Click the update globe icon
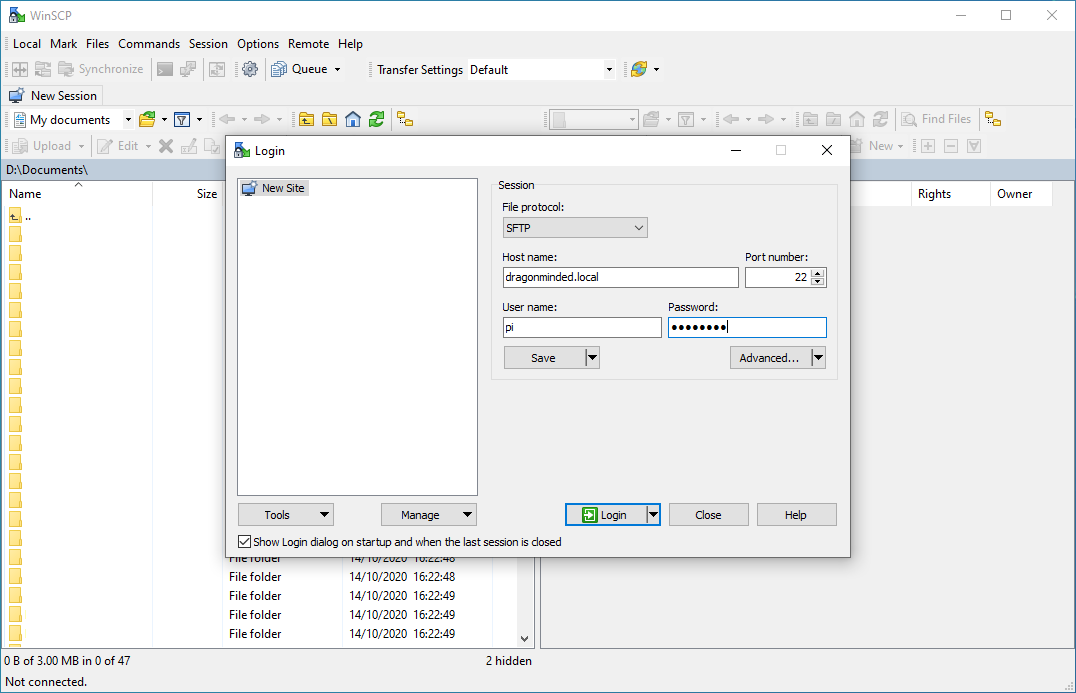Image resolution: width=1076 pixels, height=693 pixels. pos(639,69)
